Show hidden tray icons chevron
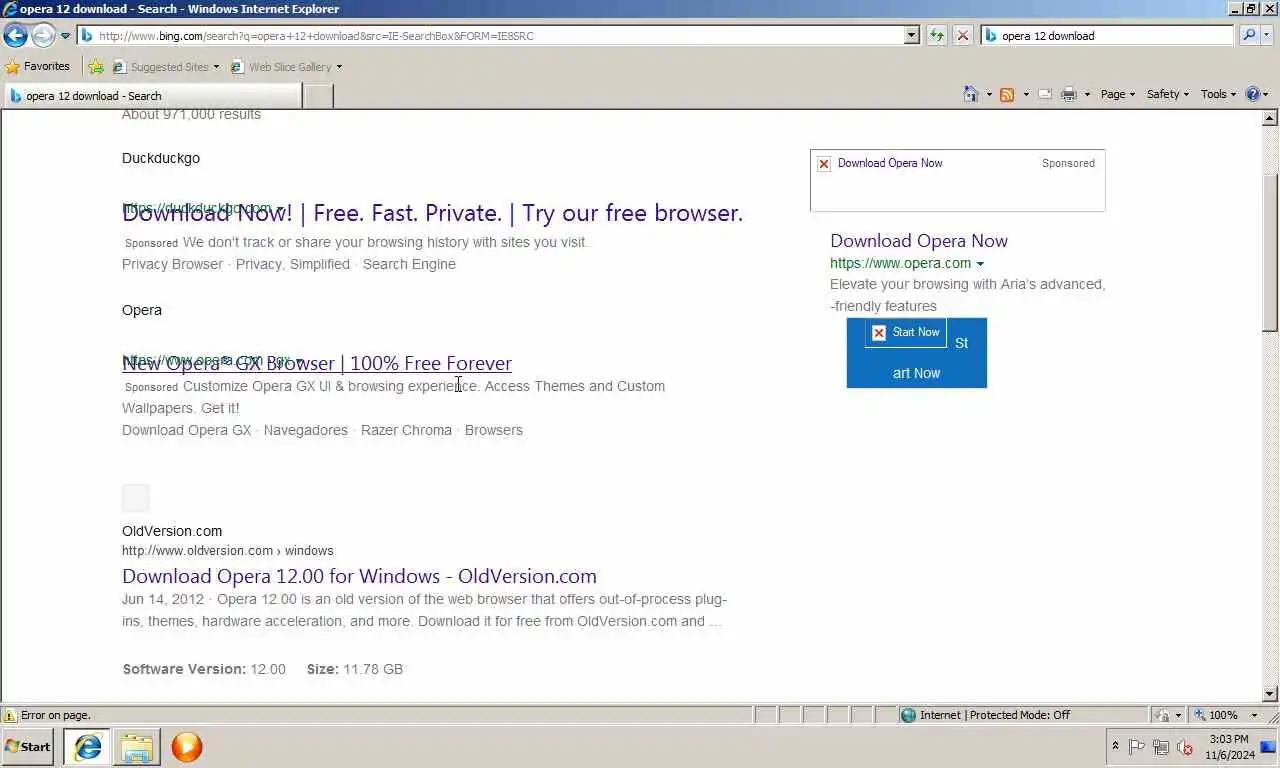 point(1115,746)
